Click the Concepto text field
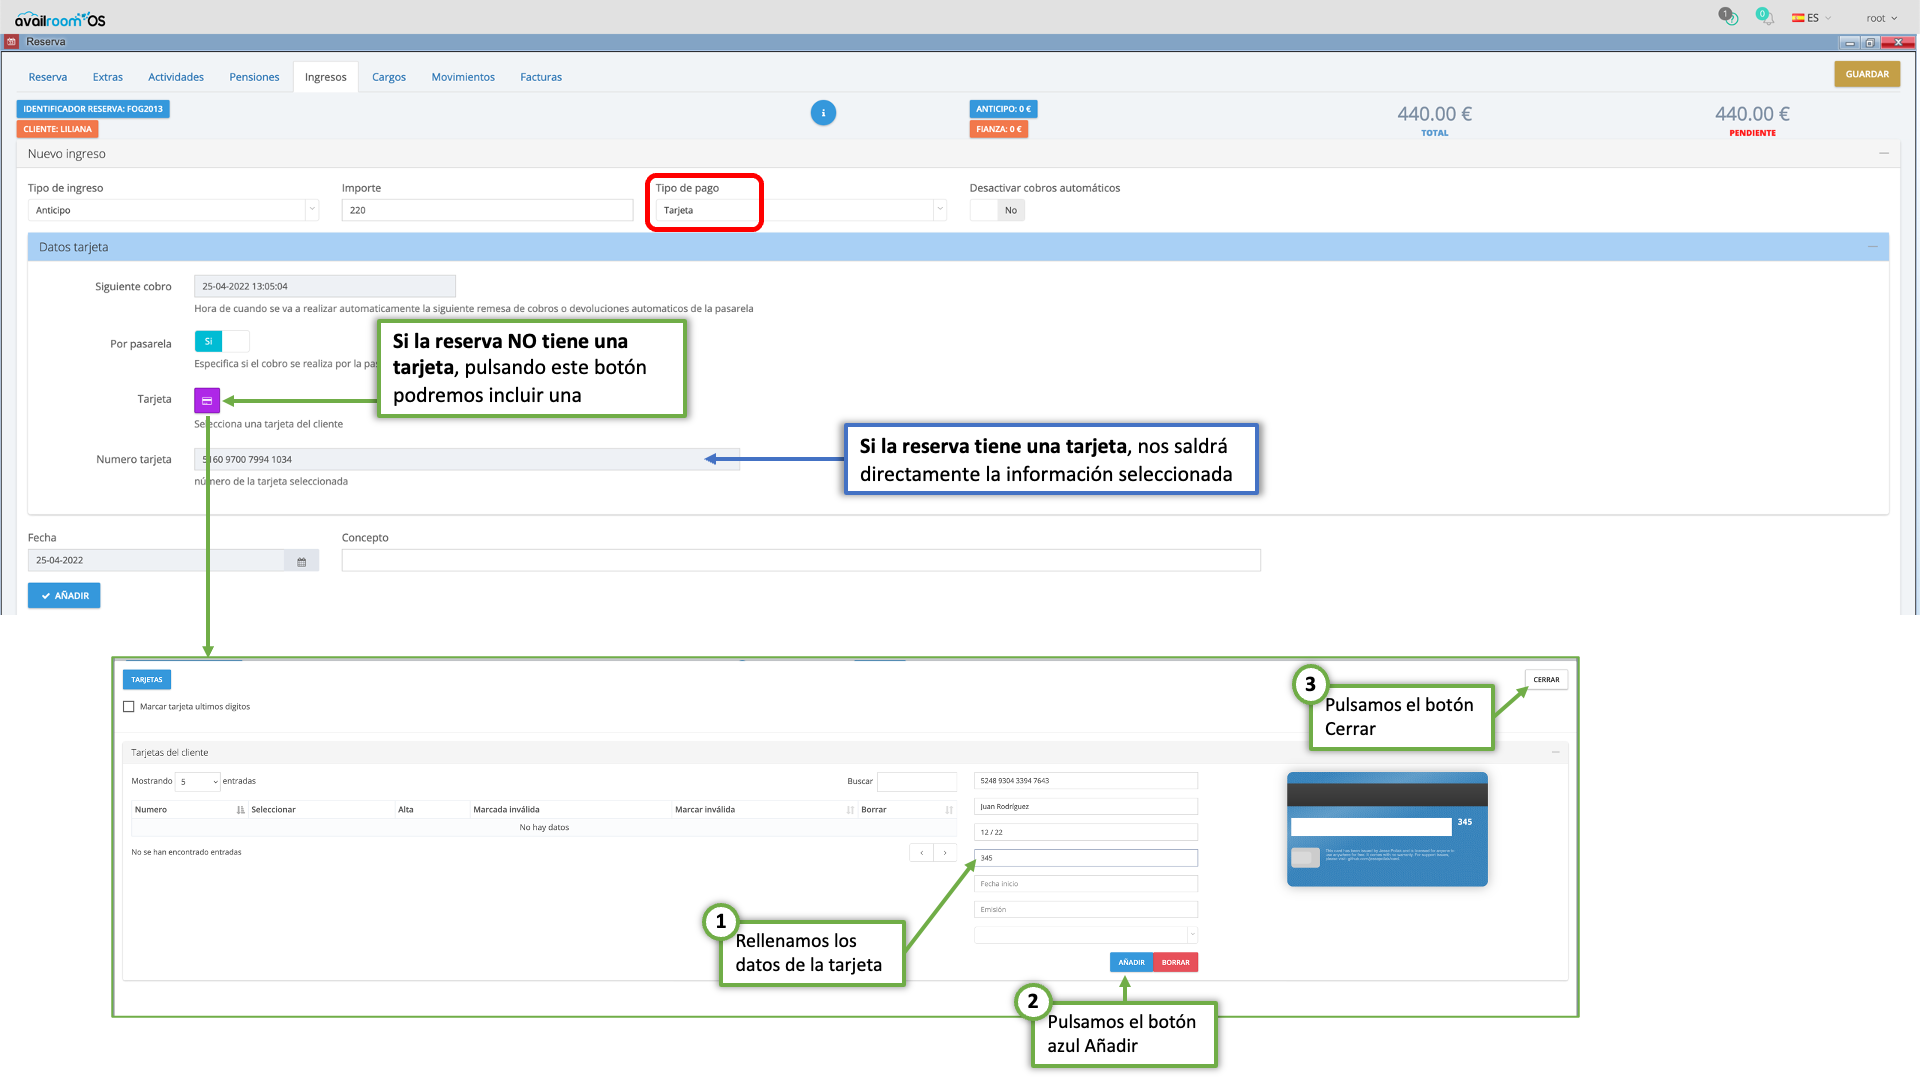Viewport: 1920px width, 1080px height. coord(800,561)
